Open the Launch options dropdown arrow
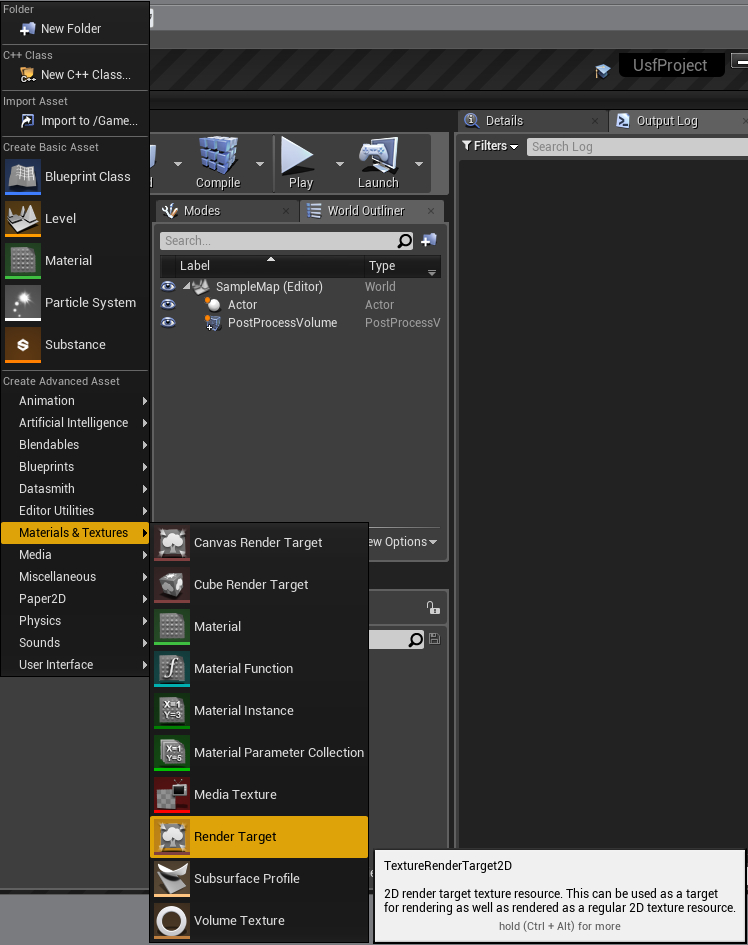This screenshot has height=945, width=748. coord(419,164)
